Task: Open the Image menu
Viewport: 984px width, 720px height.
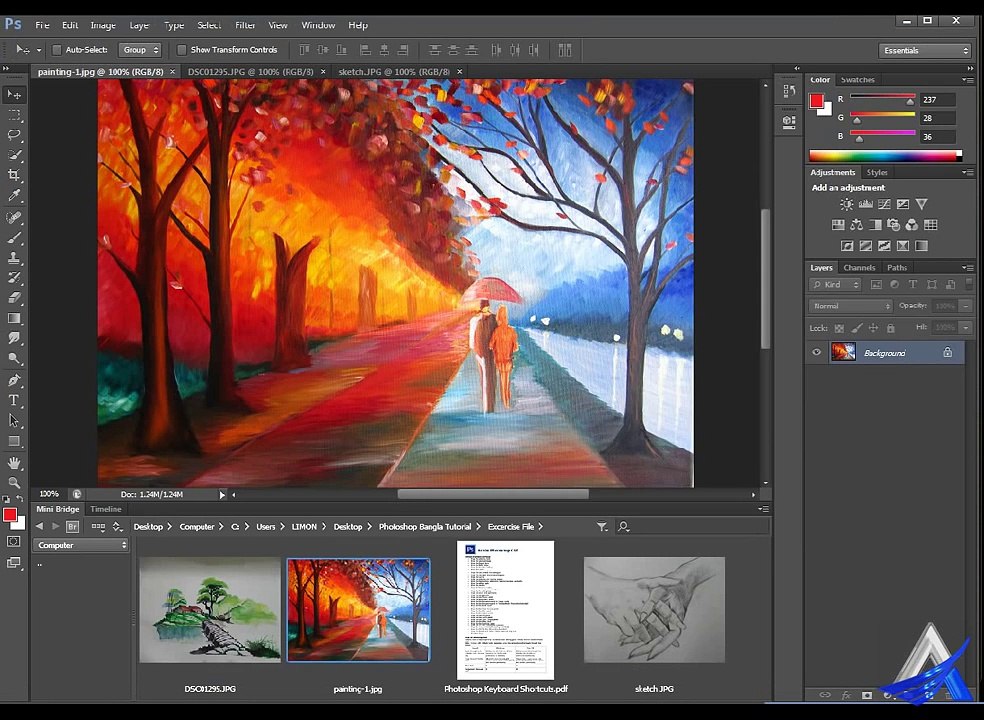Action: point(103,25)
